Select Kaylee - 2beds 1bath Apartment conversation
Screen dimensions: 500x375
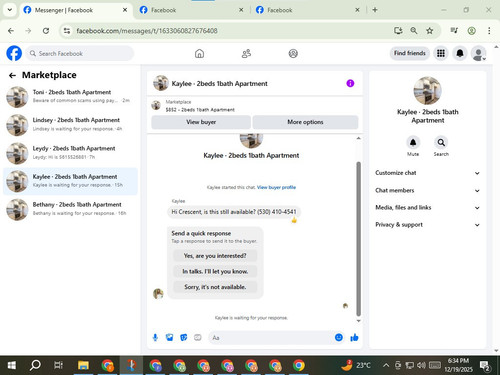pyautogui.click(x=70, y=181)
